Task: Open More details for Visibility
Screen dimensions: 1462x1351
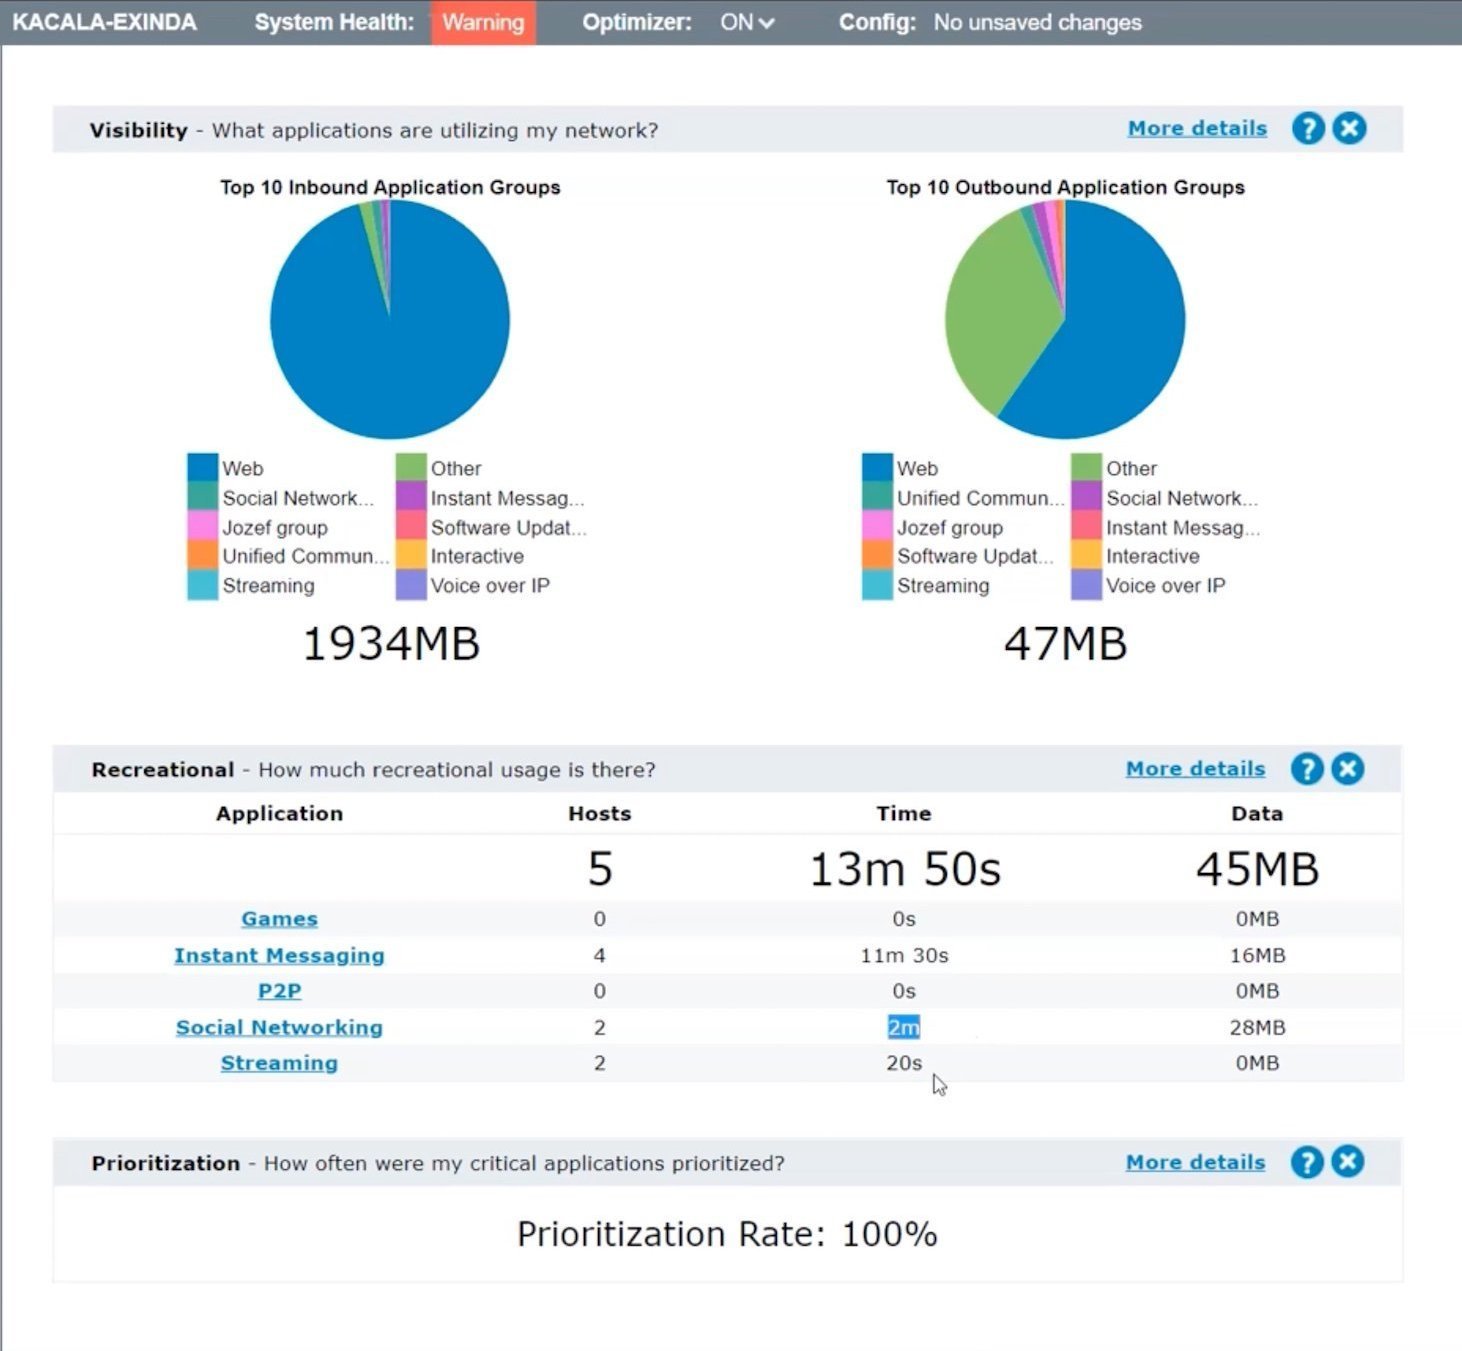Action: pos(1197,128)
